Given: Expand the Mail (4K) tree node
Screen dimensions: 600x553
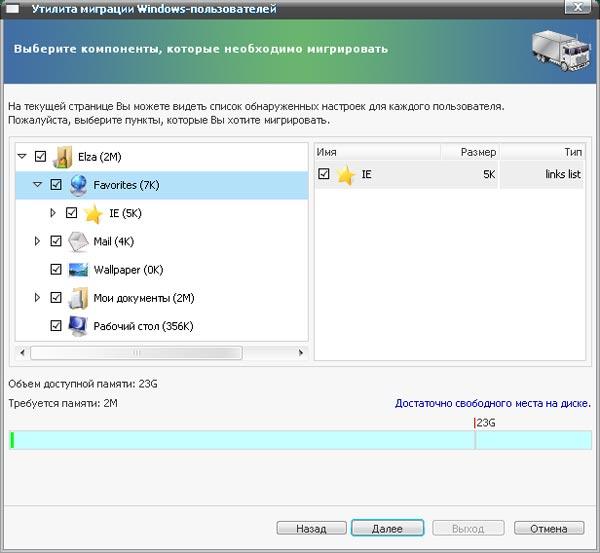Looking at the screenshot, I should pyautogui.click(x=38, y=241).
